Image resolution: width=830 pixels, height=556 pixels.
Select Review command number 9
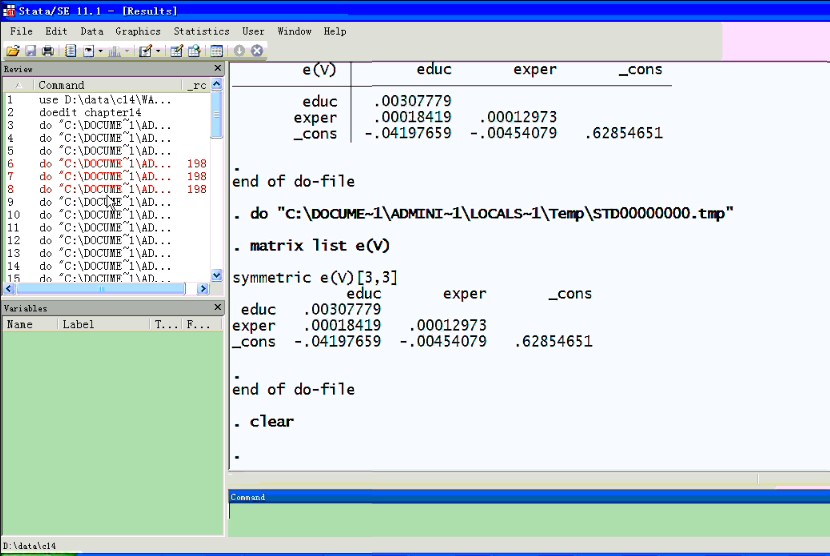pyautogui.click(x=106, y=202)
